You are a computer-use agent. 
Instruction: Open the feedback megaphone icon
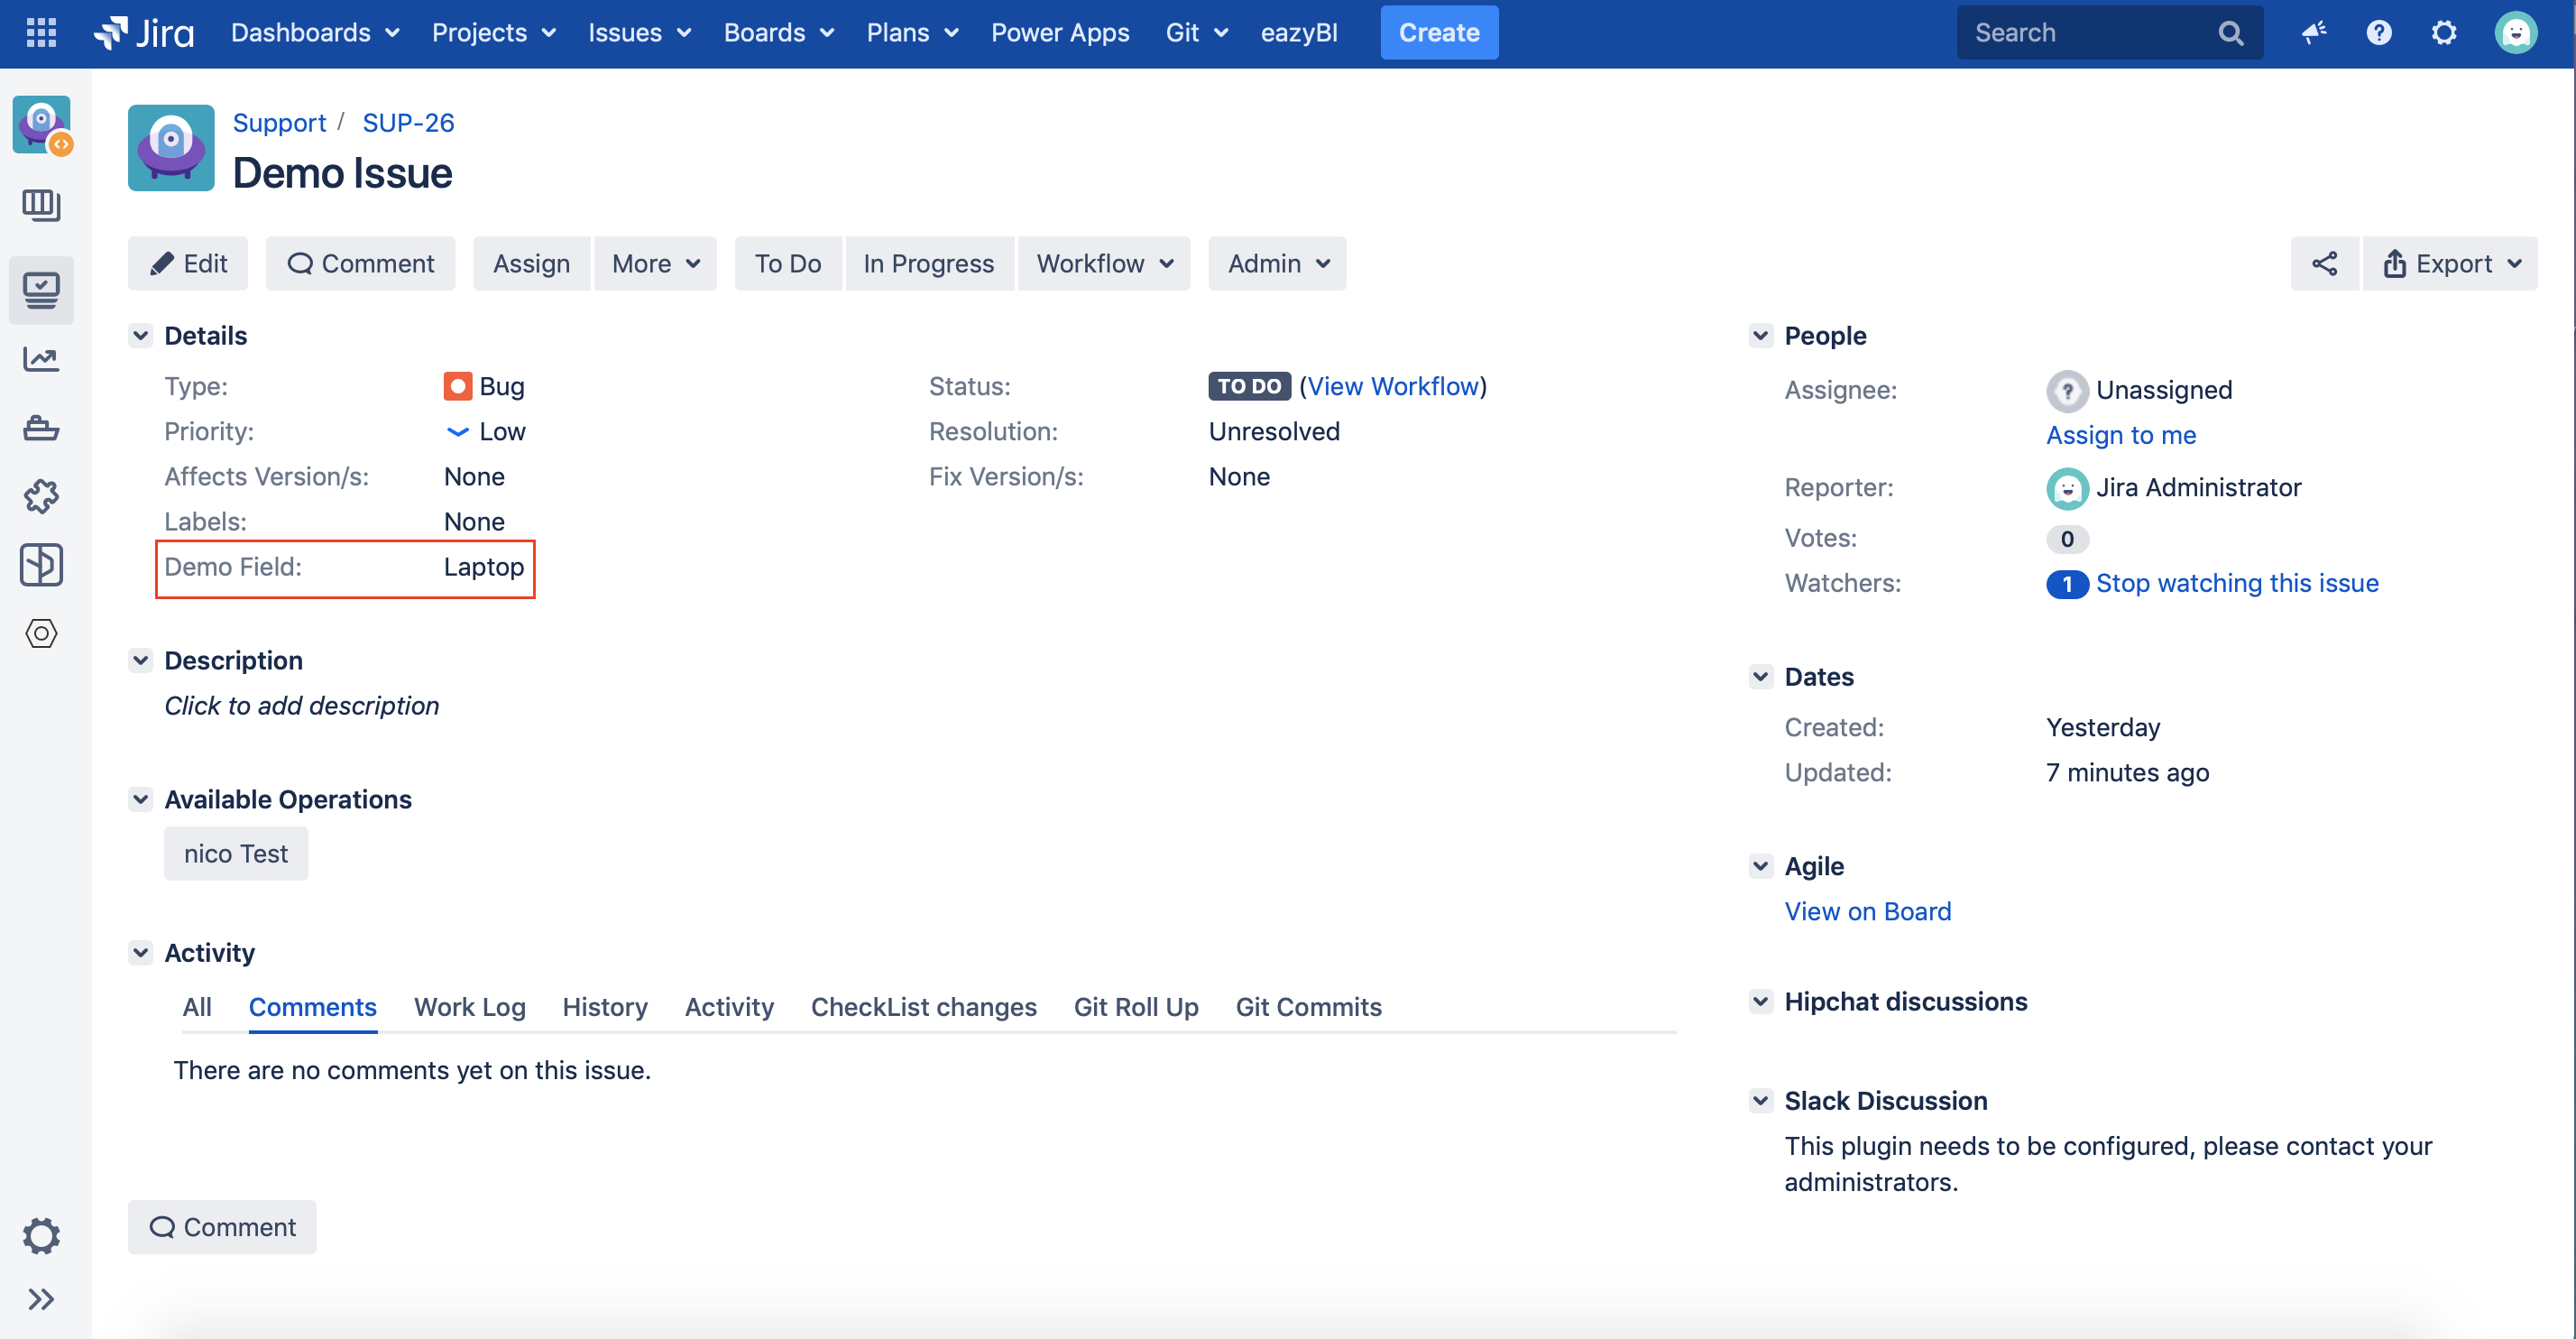coord(2313,33)
